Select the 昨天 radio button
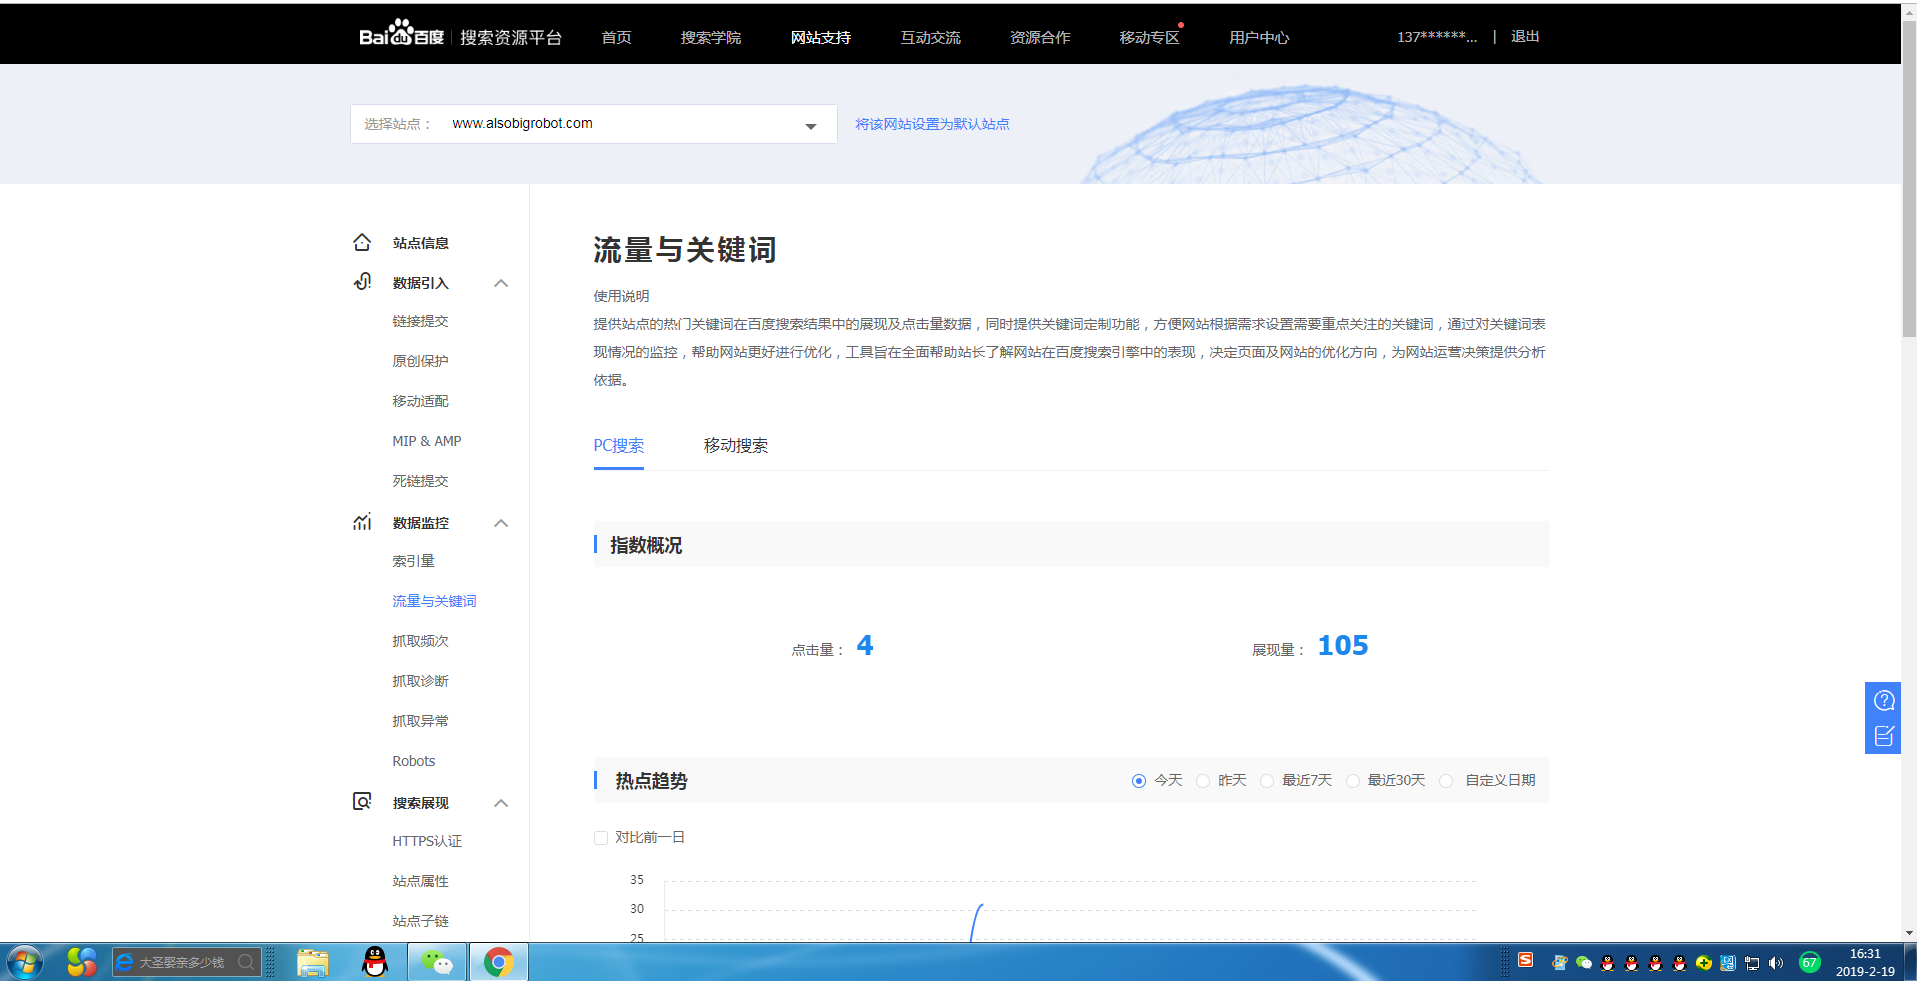Screen dimensions: 1917x981 [1203, 781]
